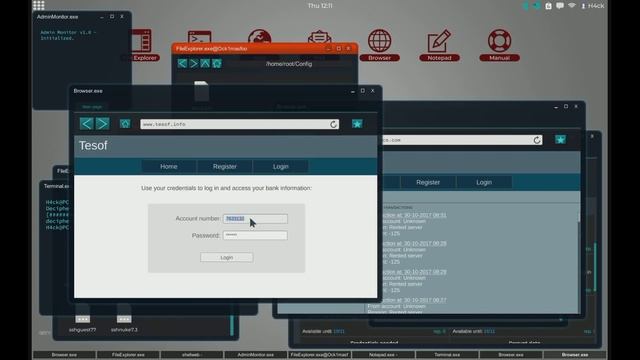Open the Mail desktop icon

320,37
